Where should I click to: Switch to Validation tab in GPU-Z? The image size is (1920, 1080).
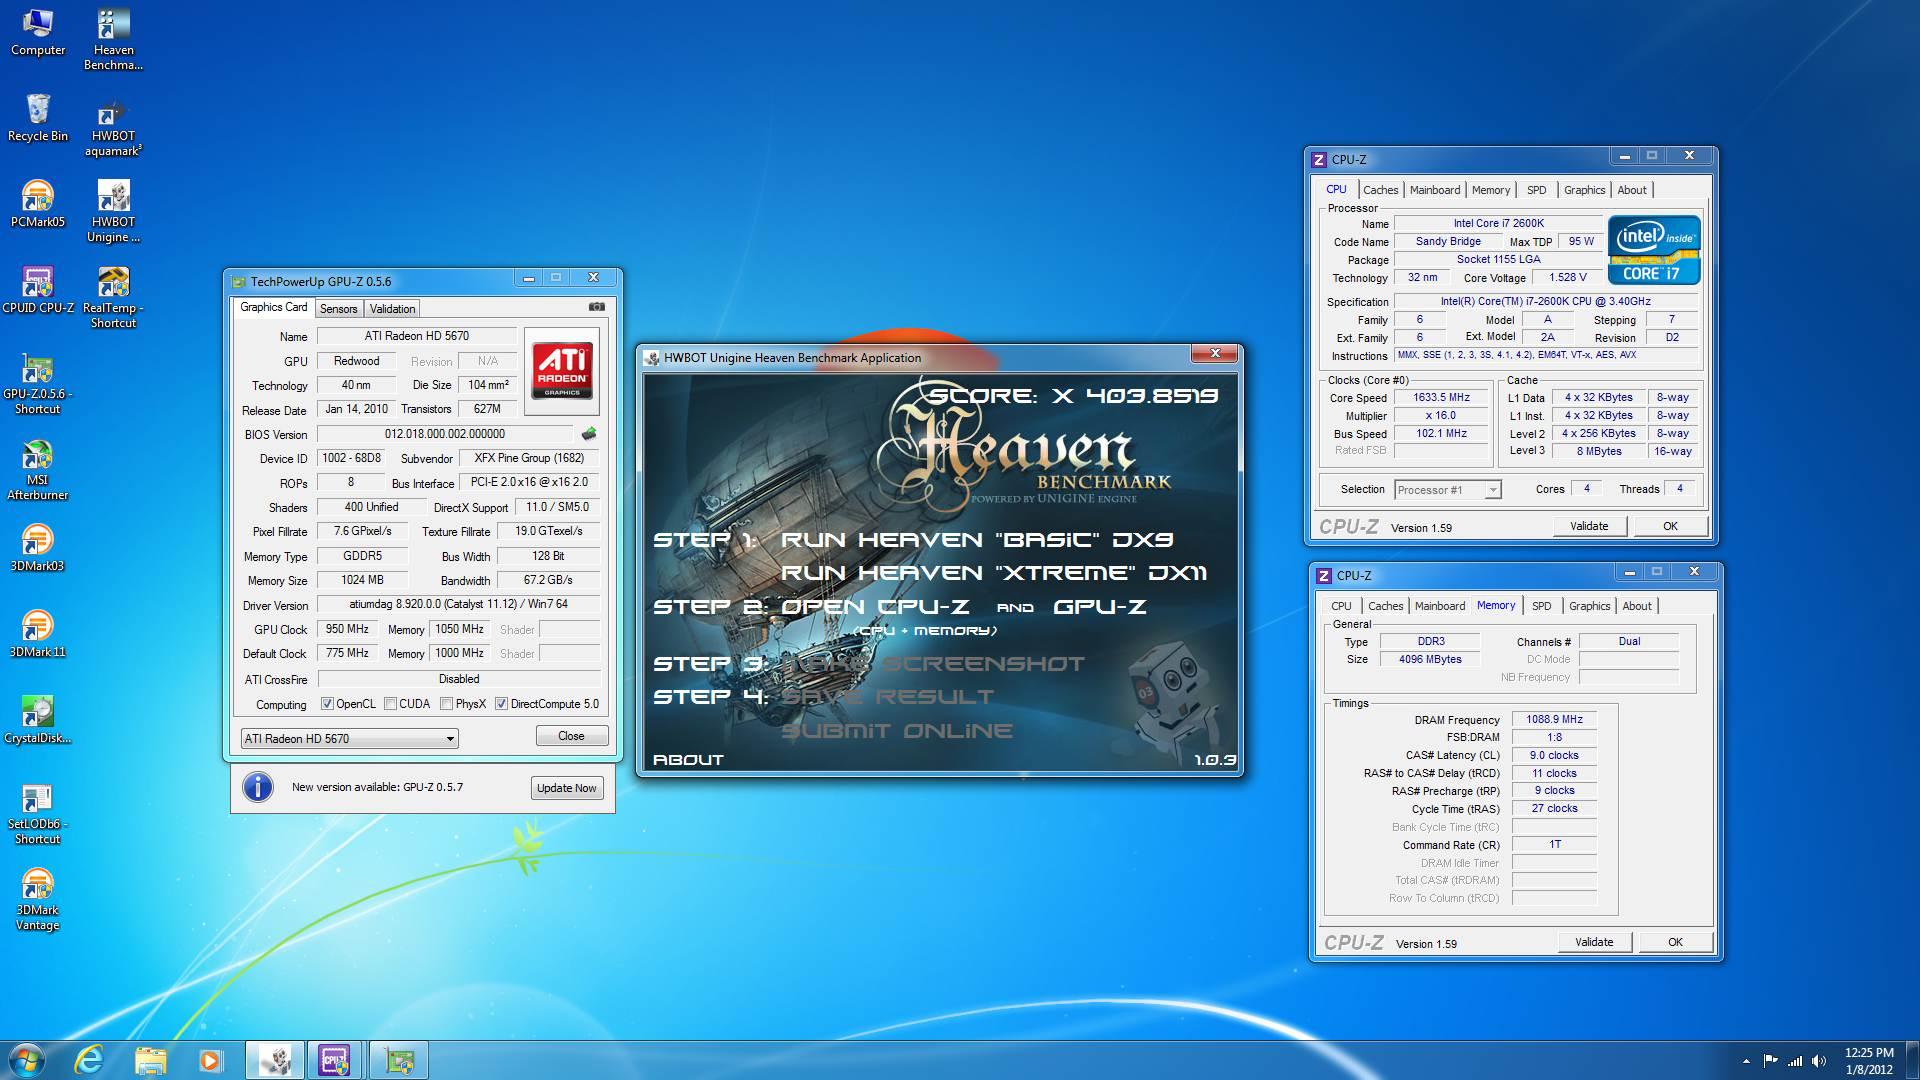(x=392, y=308)
